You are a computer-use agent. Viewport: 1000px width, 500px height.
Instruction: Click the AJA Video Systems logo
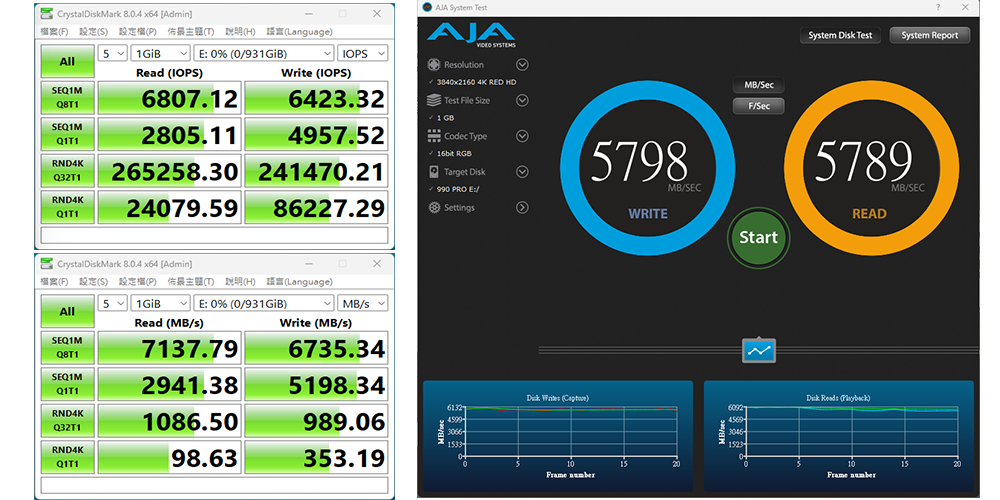click(x=471, y=35)
